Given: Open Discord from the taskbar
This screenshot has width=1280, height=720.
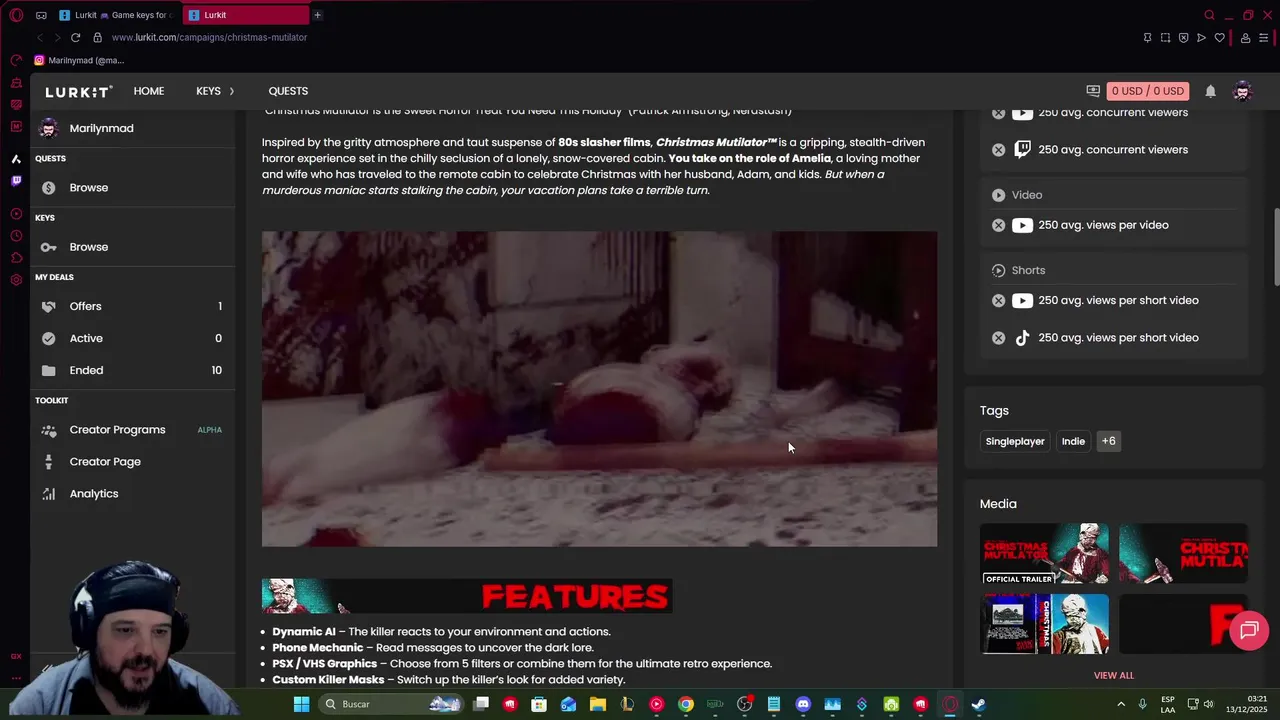Looking at the screenshot, I should 803,704.
